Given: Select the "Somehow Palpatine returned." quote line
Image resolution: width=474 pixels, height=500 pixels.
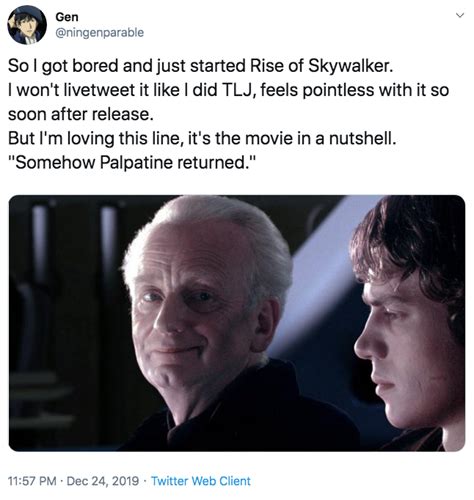Looking at the screenshot, I should point(132,162).
